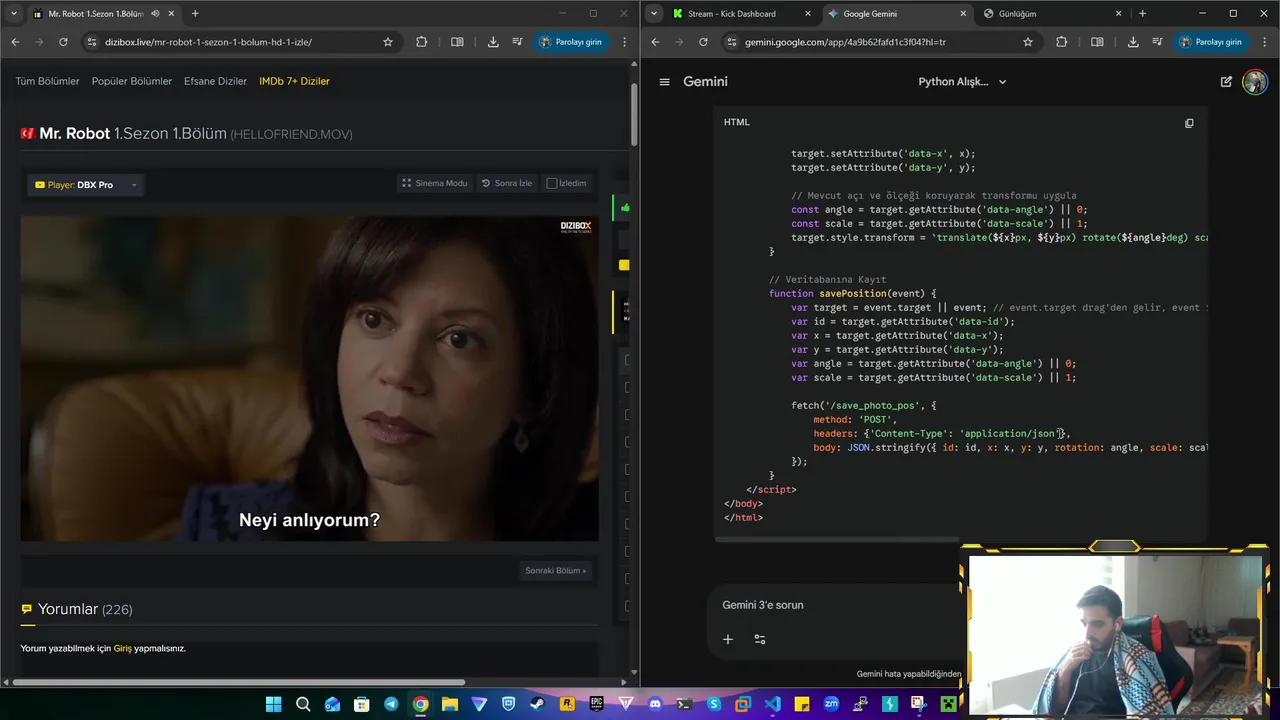
Task: Close the Günlüğüm tab
Action: point(1120,14)
